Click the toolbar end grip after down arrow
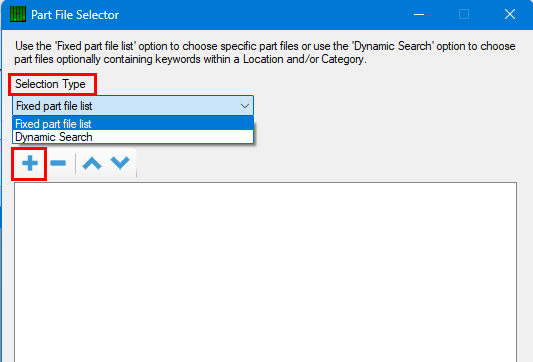The image size is (533, 362). (136, 163)
